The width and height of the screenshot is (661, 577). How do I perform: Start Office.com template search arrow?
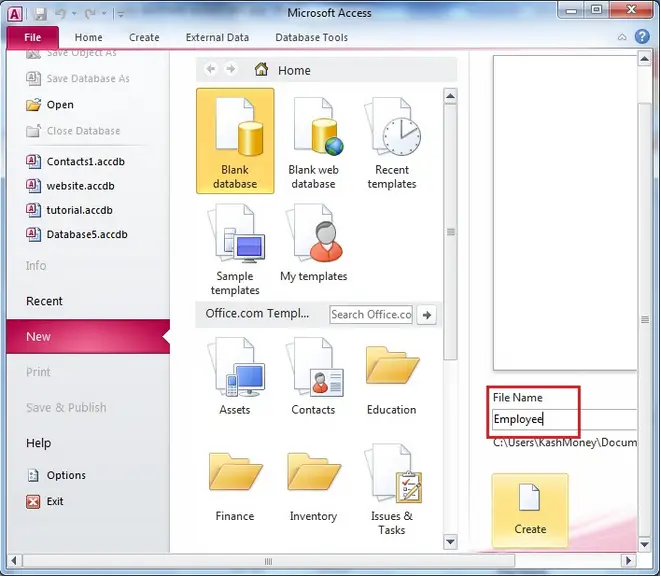coord(427,315)
